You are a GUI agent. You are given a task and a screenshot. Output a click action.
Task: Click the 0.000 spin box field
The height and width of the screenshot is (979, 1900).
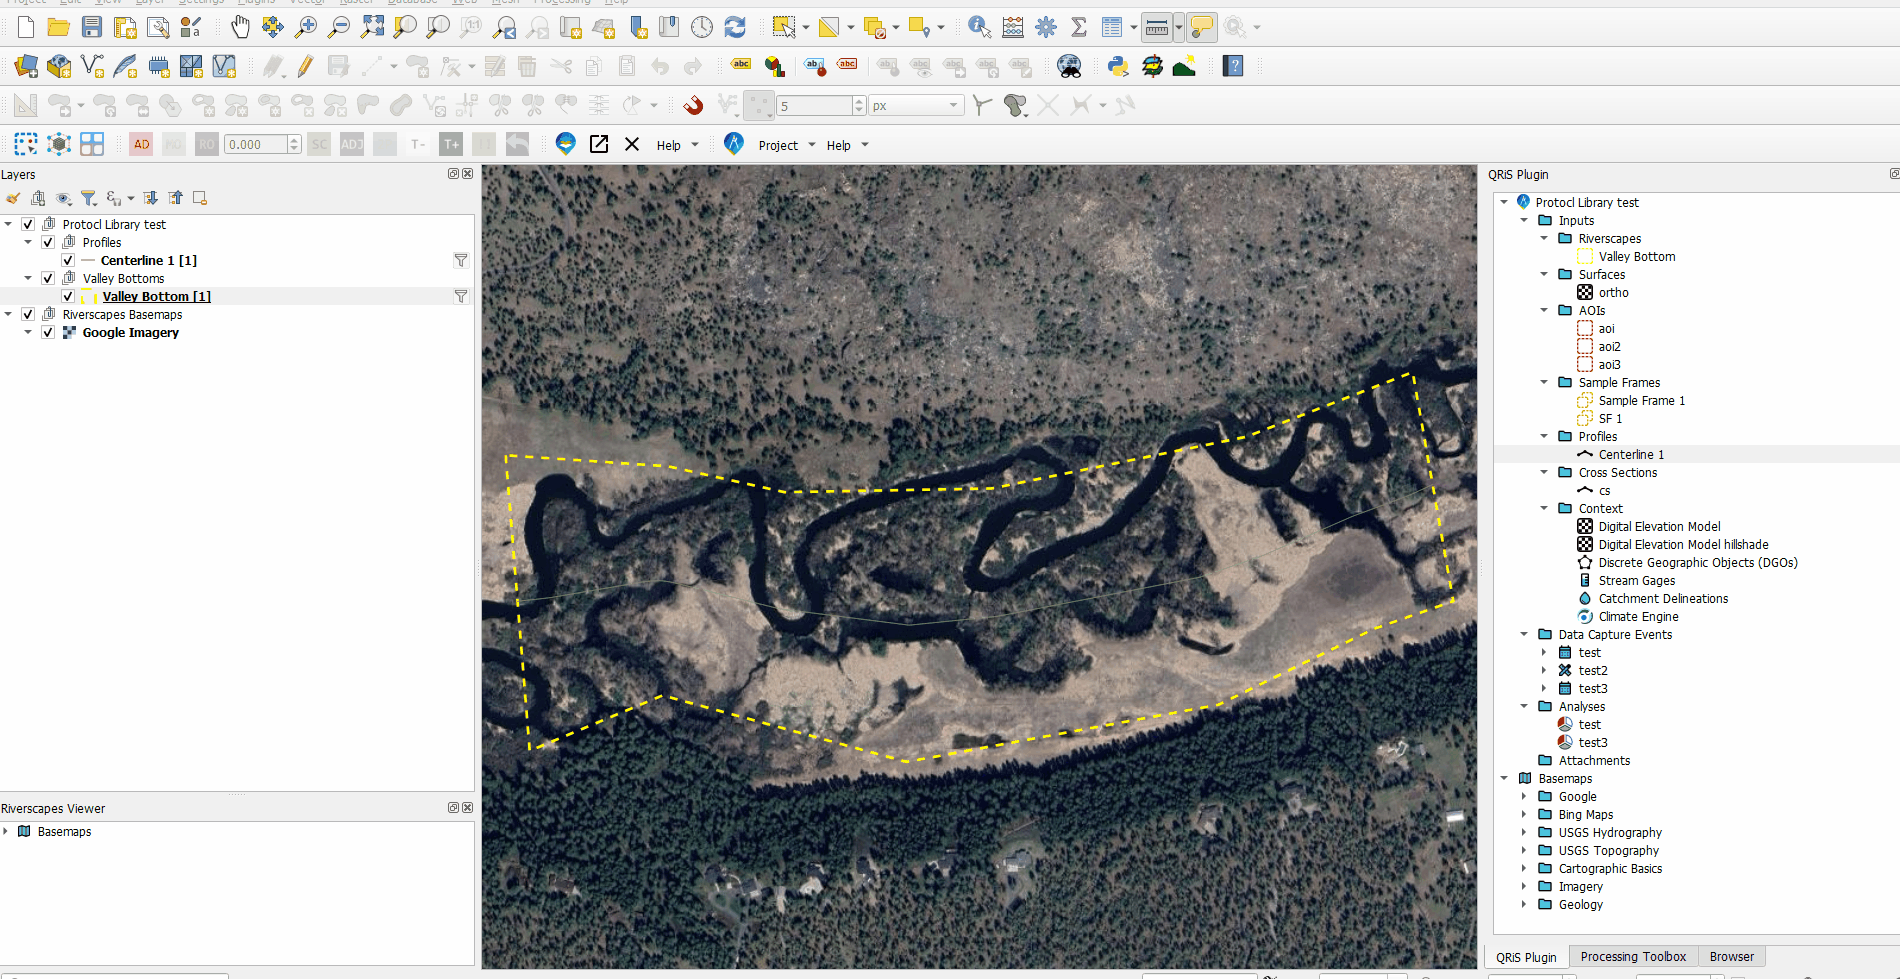coord(256,144)
